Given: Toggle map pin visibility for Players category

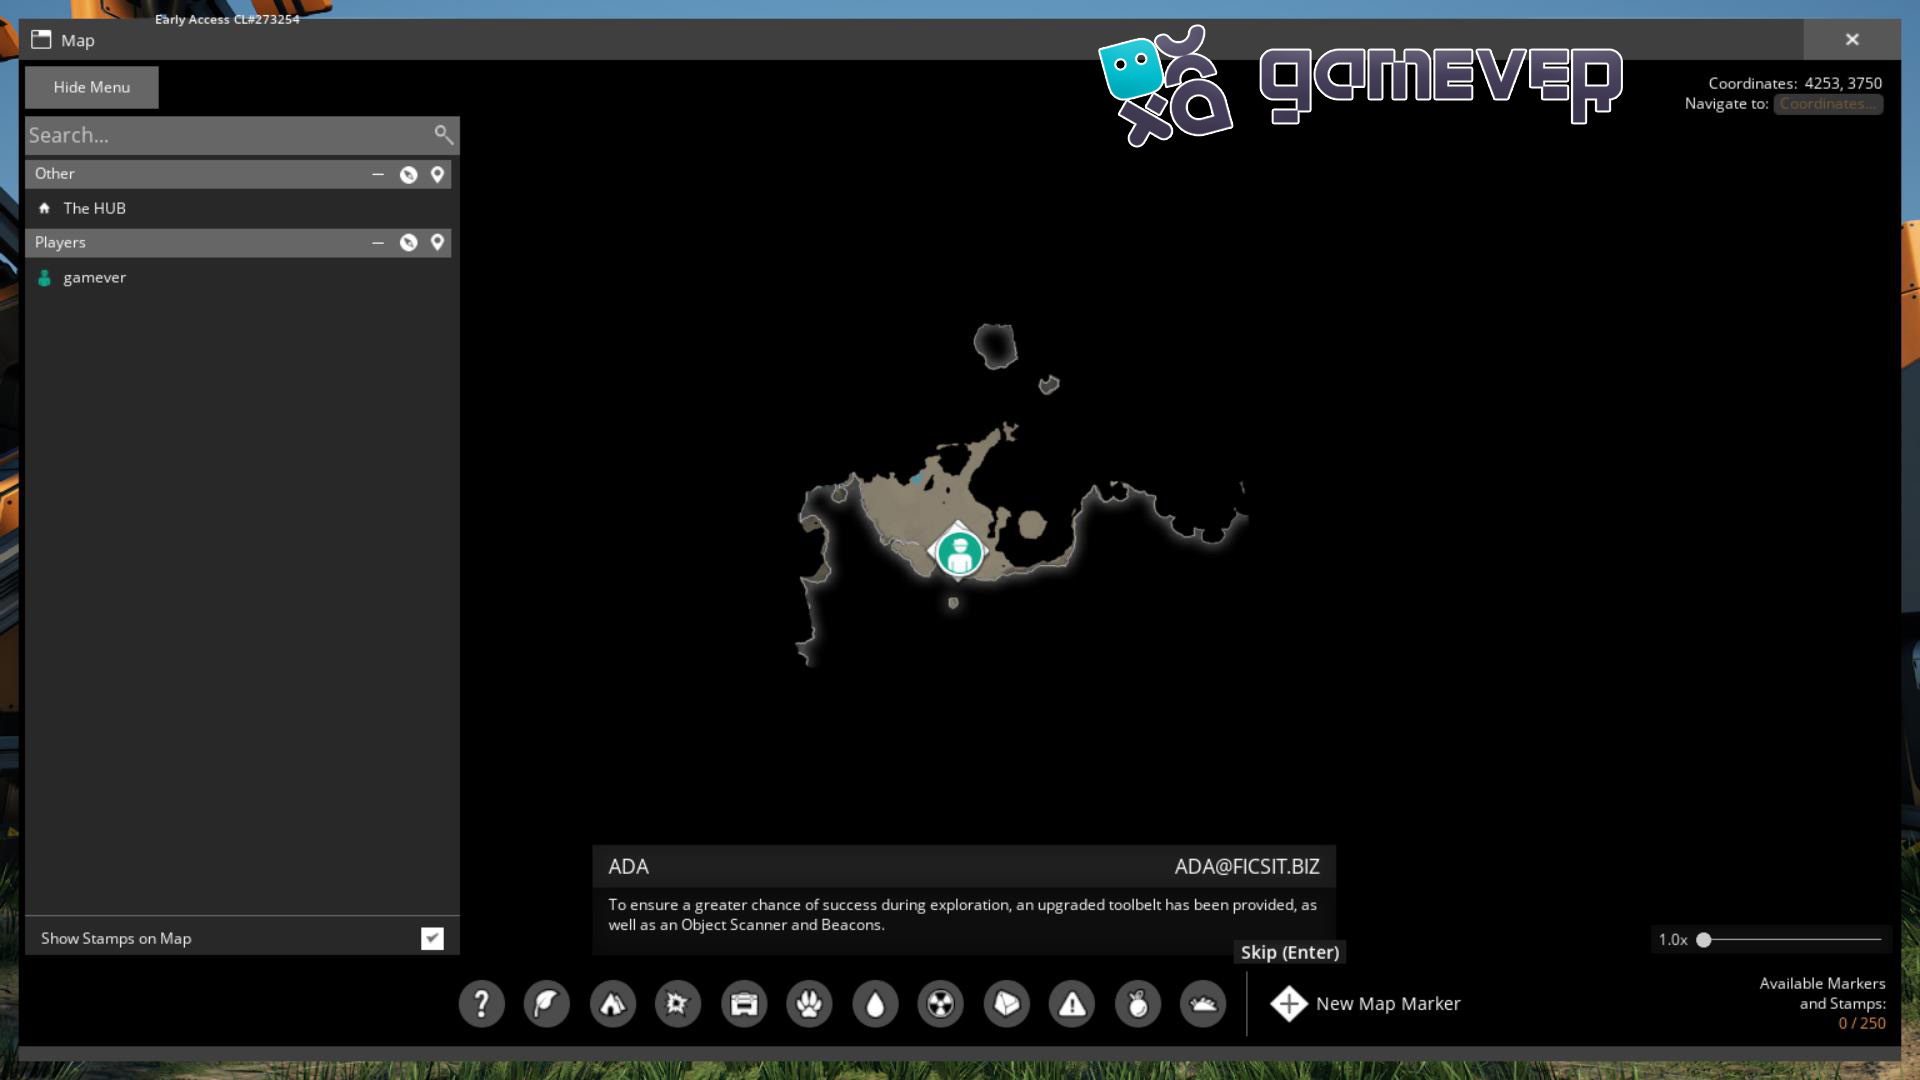Looking at the screenshot, I should click(x=437, y=242).
